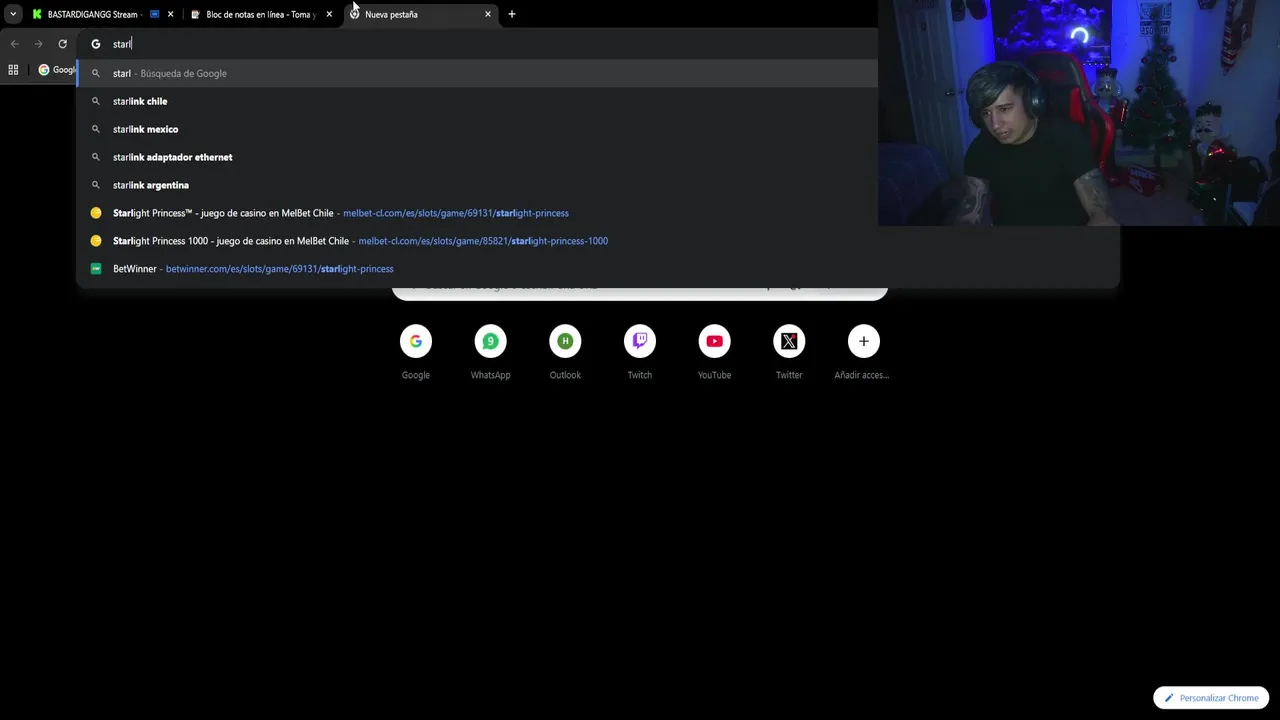Open the Outlook shortcut tile
1280x720 pixels.
point(565,352)
